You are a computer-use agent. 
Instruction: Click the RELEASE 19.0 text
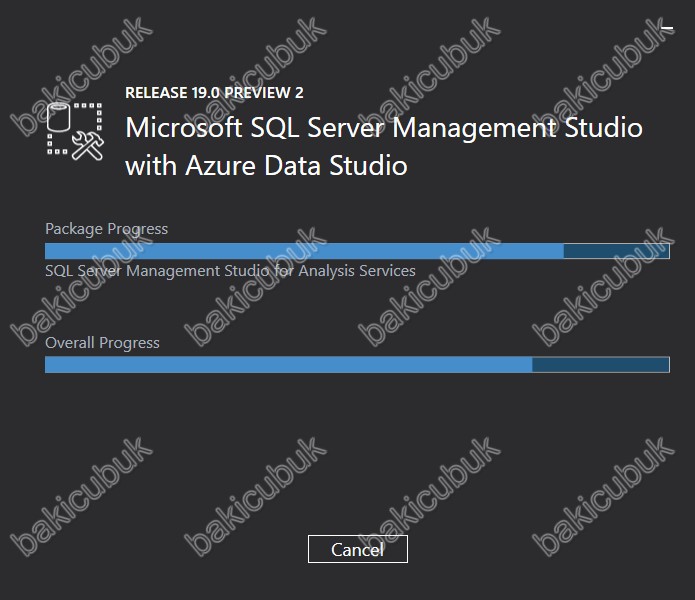click(x=172, y=93)
